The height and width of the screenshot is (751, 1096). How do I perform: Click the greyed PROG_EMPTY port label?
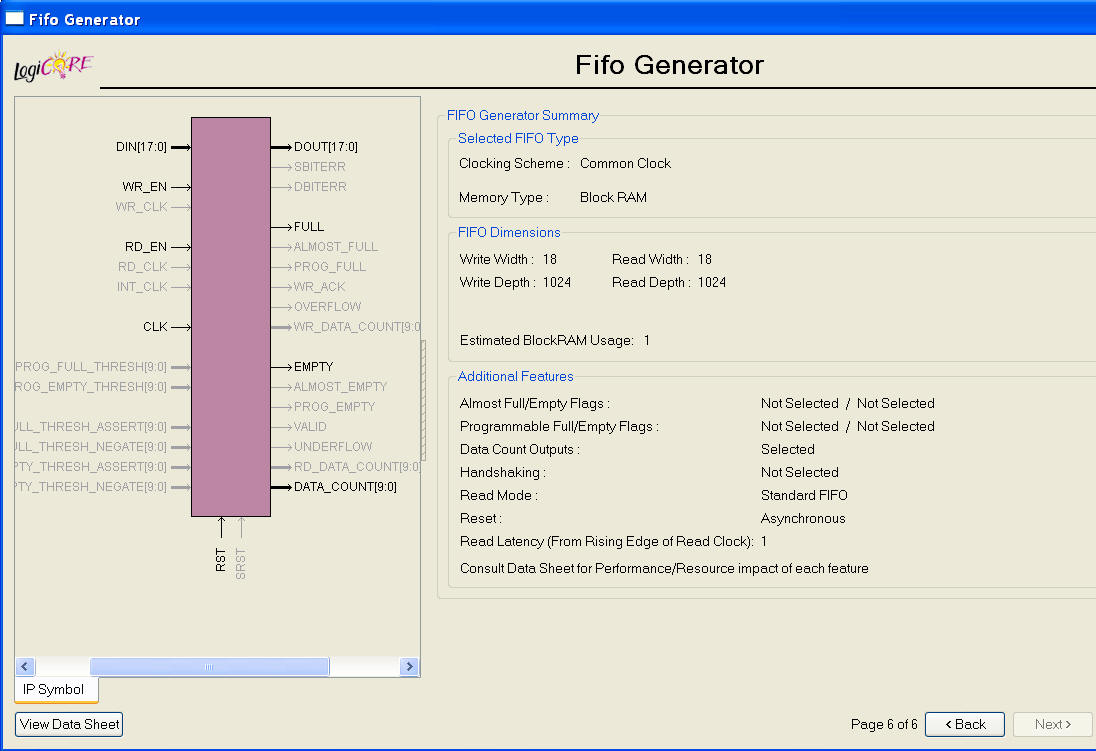(x=335, y=406)
